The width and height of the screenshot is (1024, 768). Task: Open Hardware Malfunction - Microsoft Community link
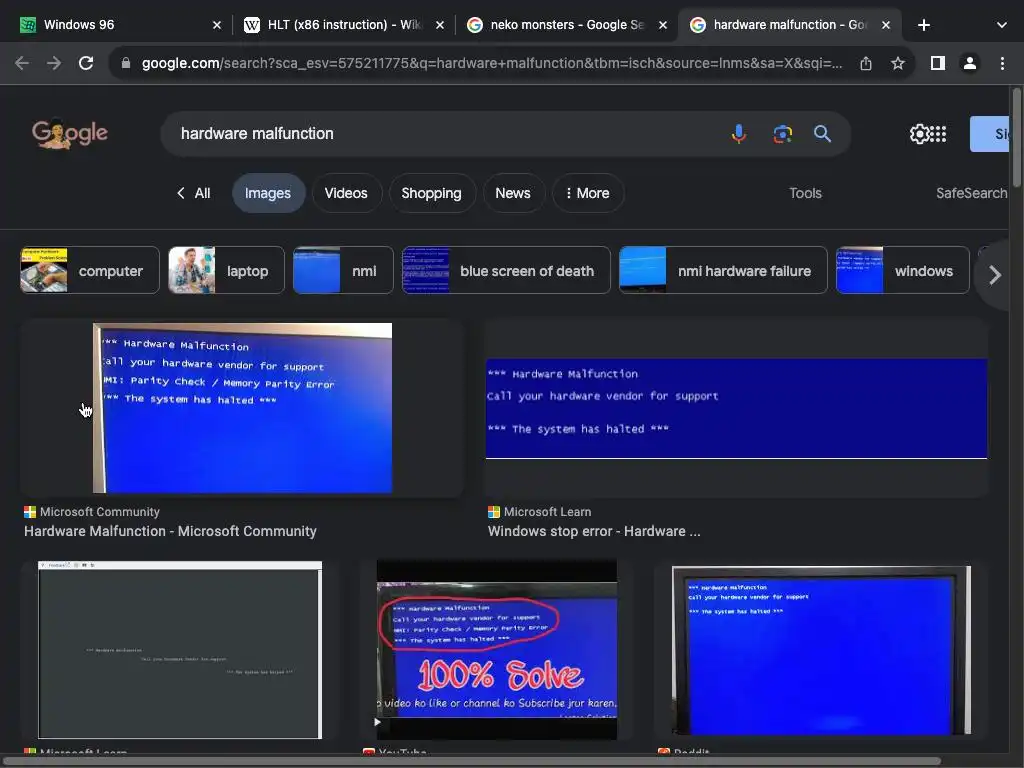(170, 532)
